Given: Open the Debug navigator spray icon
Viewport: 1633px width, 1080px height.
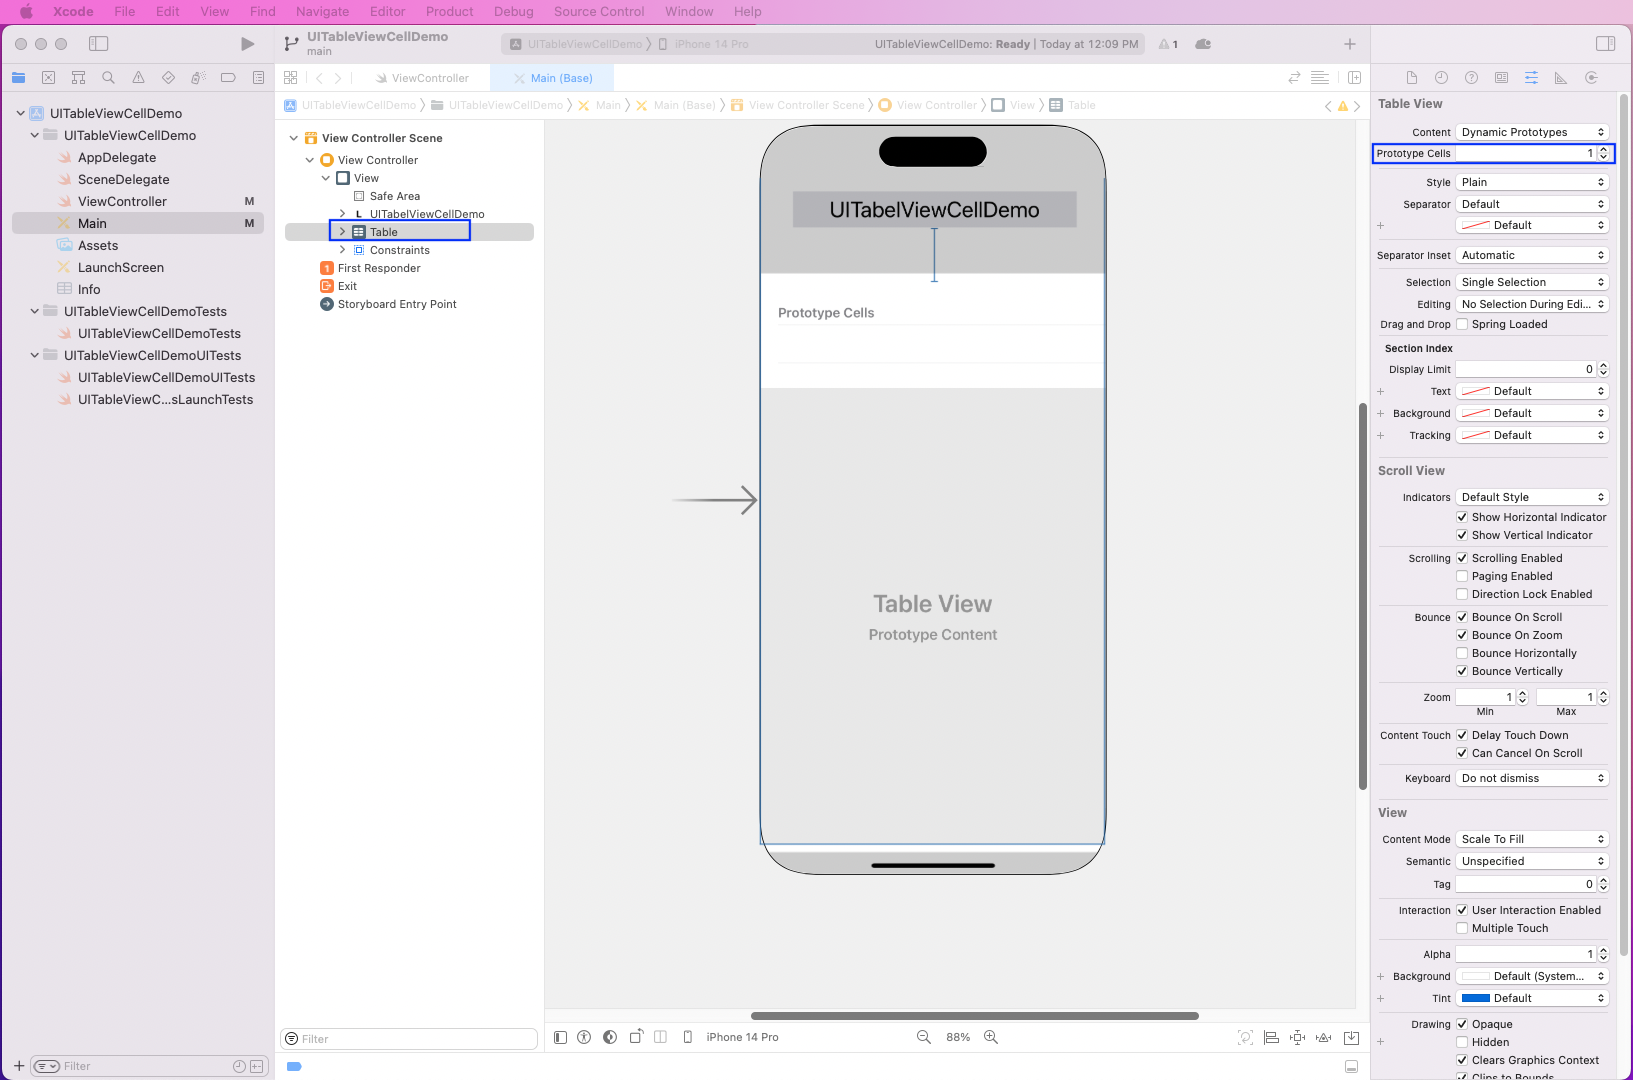Looking at the screenshot, I should coord(198,78).
